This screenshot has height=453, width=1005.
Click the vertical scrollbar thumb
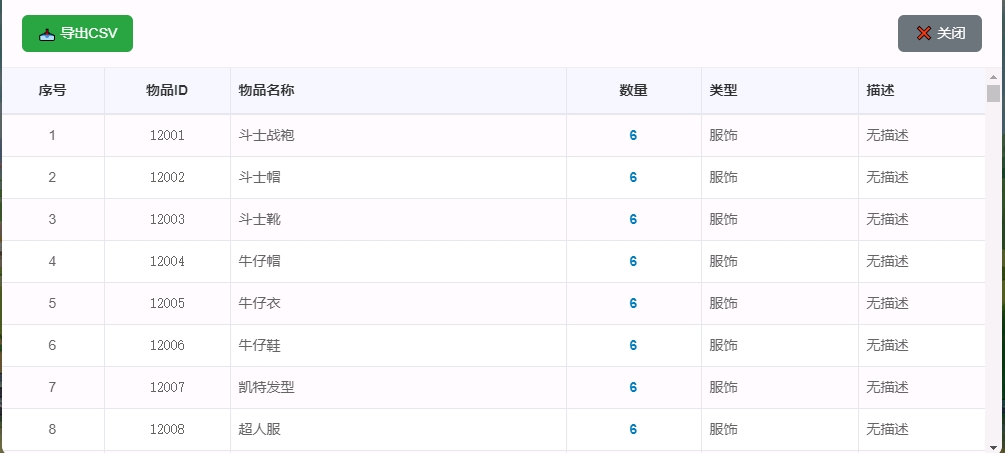(993, 94)
